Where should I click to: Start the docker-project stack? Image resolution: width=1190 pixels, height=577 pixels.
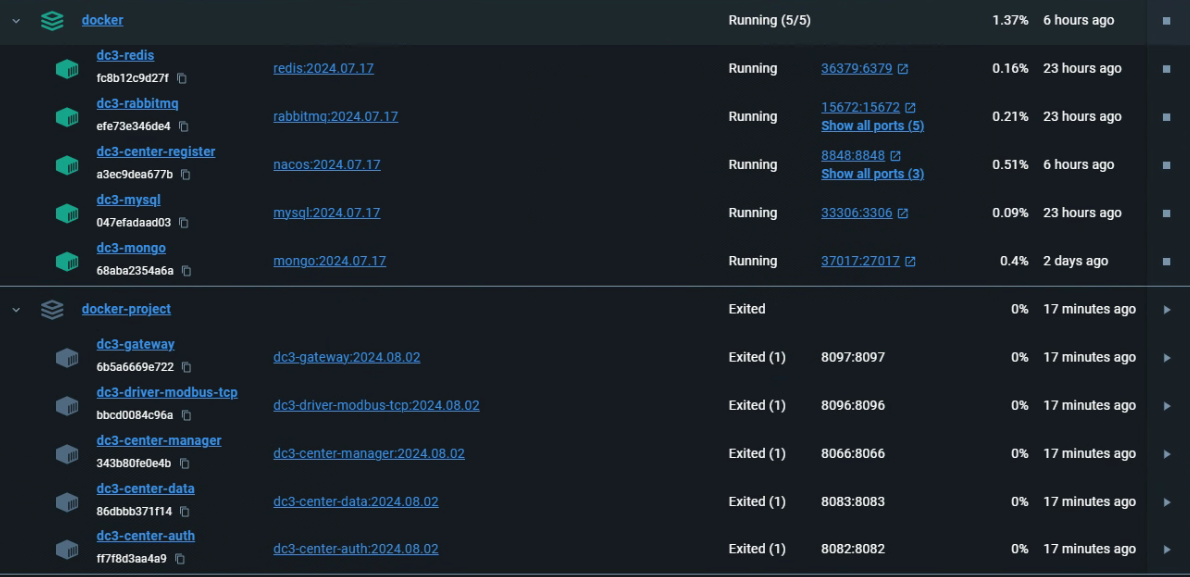pyautogui.click(x=1166, y=309)
